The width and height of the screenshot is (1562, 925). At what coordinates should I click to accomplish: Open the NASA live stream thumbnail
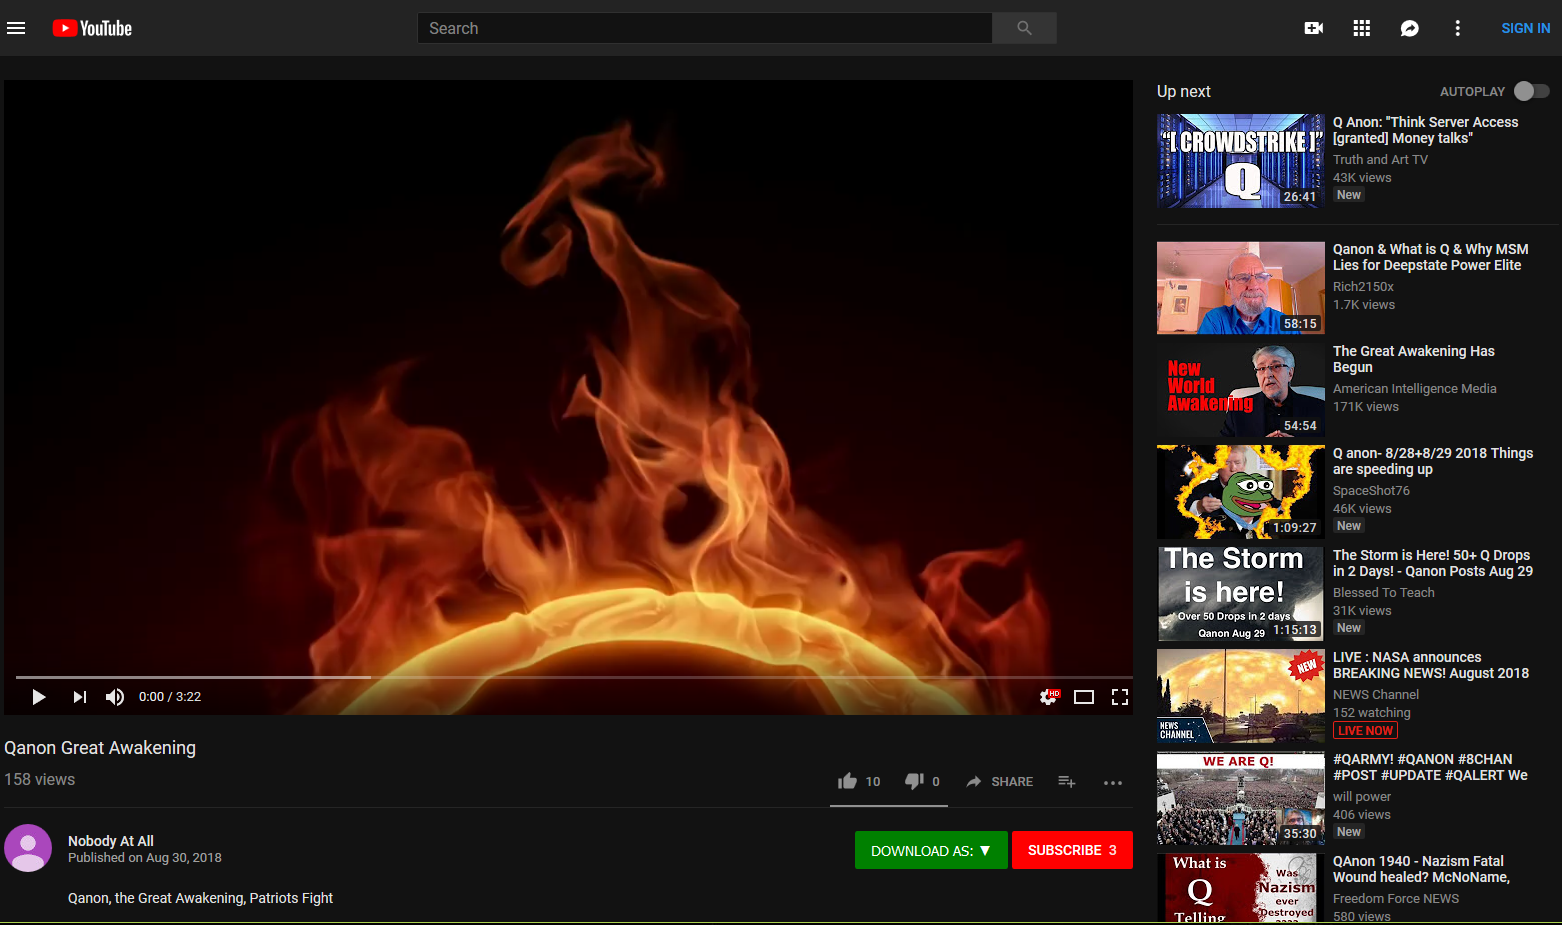(1241, 696)
